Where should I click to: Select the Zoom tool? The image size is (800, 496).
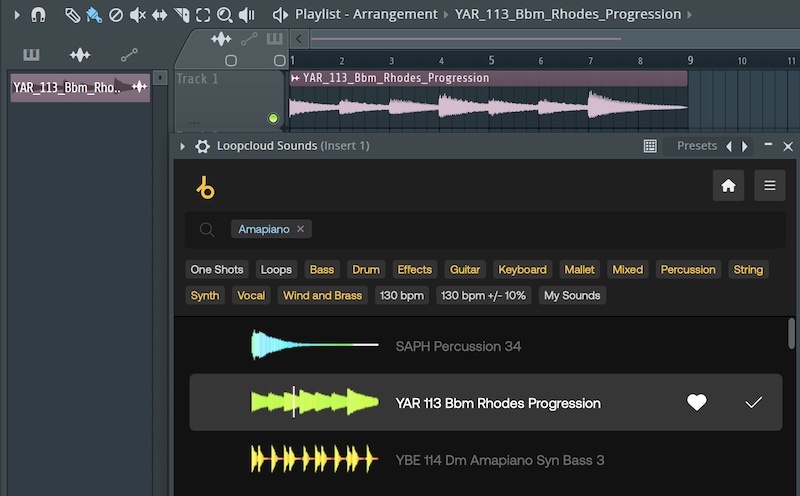click(224, 15)
